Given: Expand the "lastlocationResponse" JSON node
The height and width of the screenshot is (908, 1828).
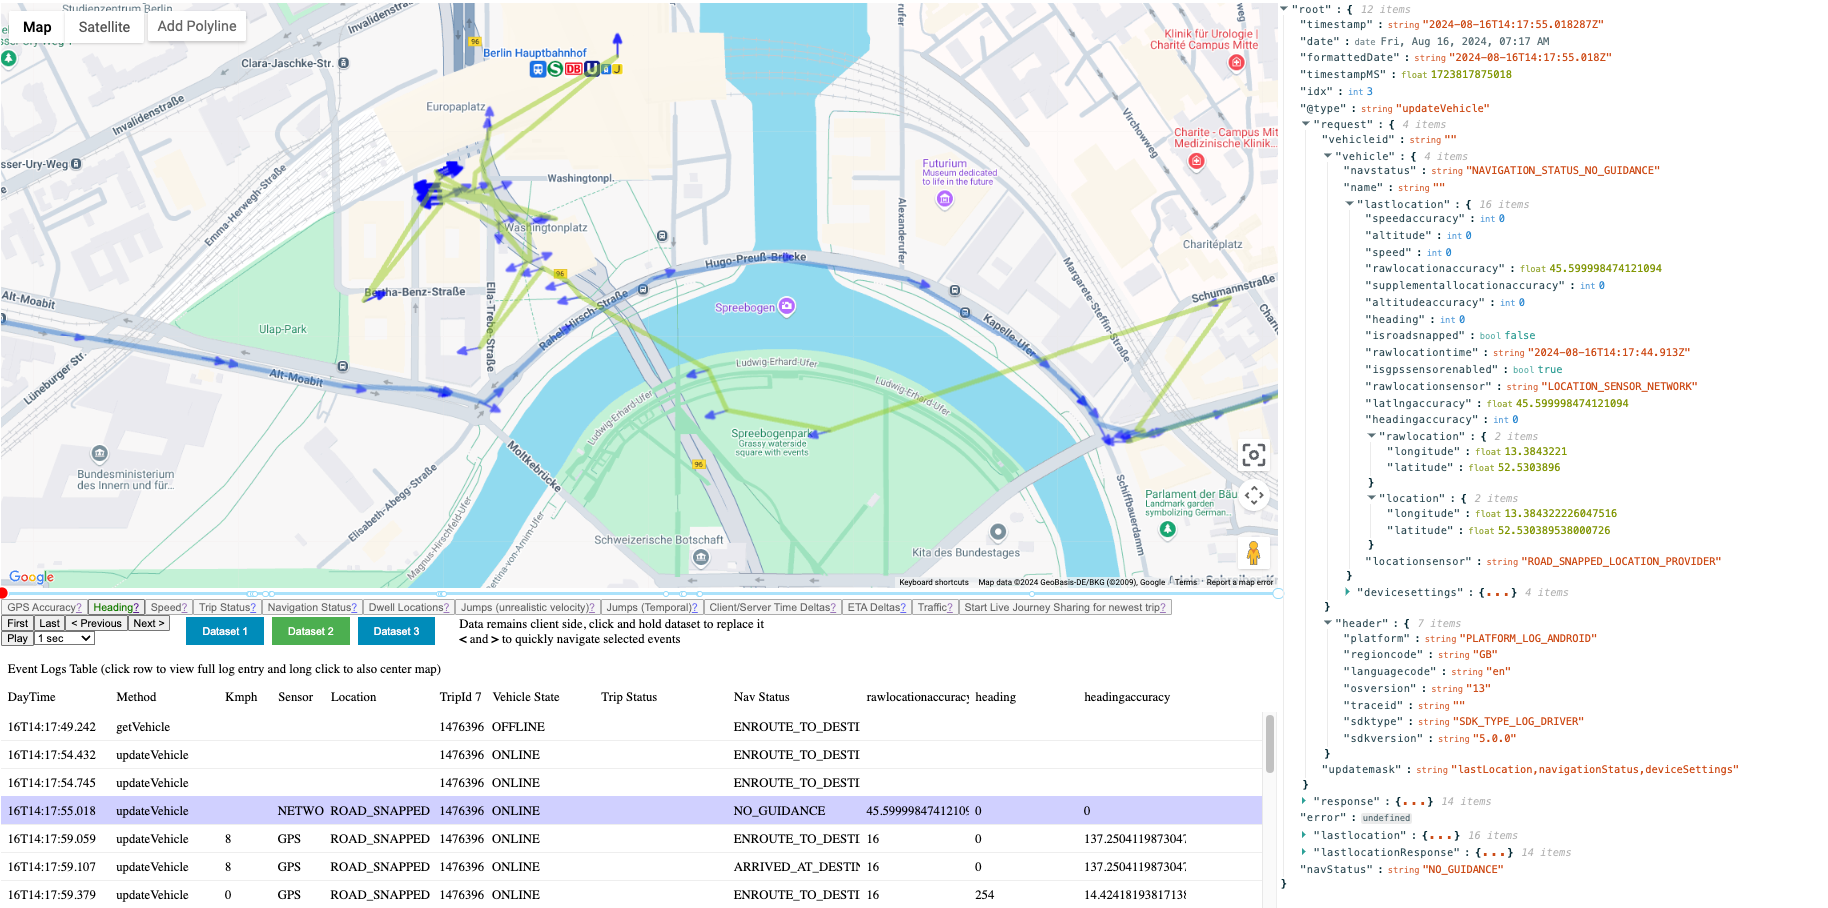Looking at the screenshot, I should (1305, 852).
